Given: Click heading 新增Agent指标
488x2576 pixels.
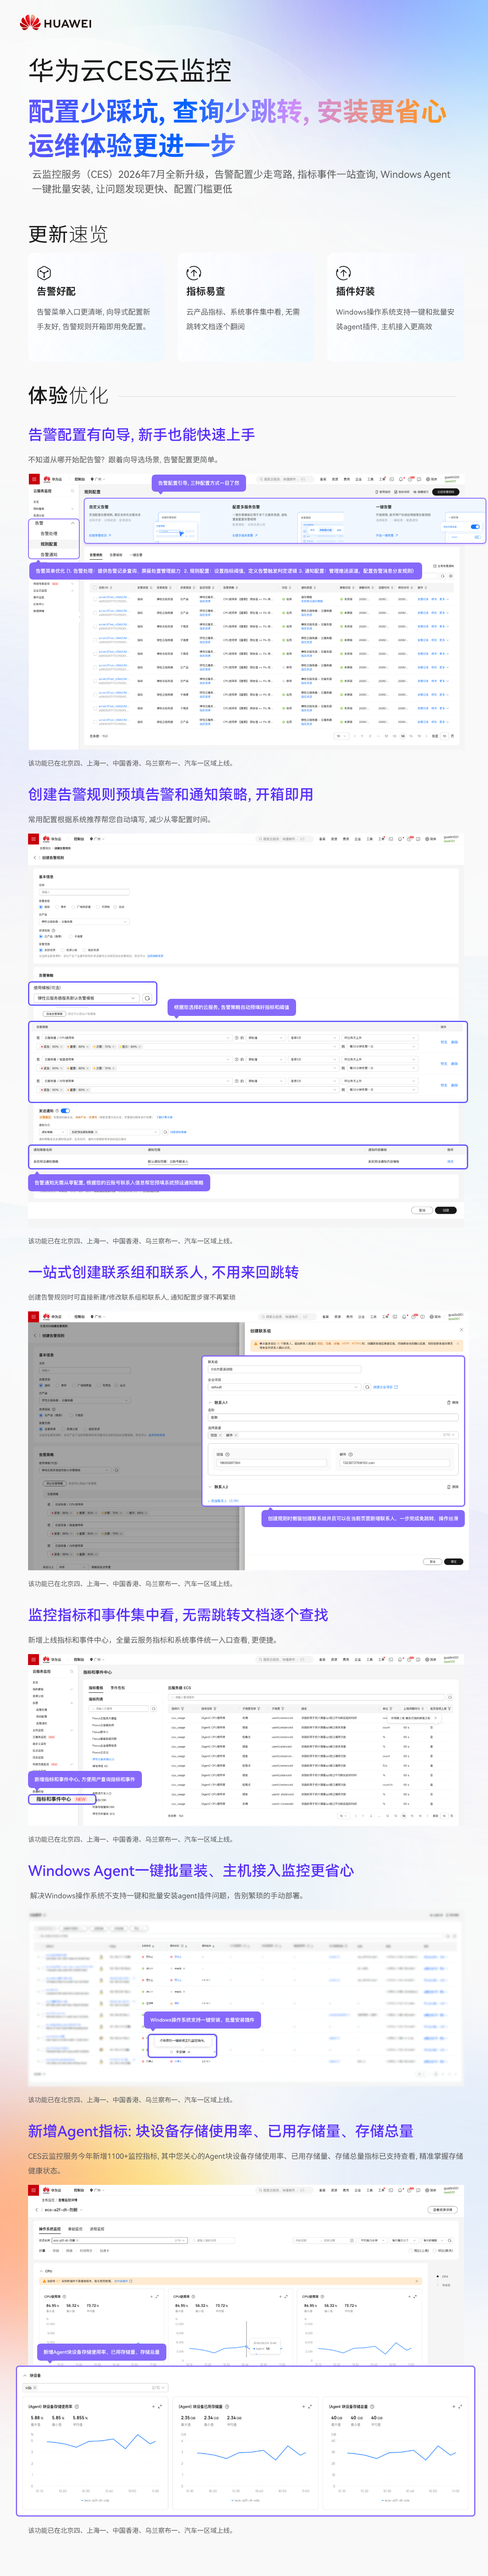Looking at the screenshot, I should (79, 2131).
